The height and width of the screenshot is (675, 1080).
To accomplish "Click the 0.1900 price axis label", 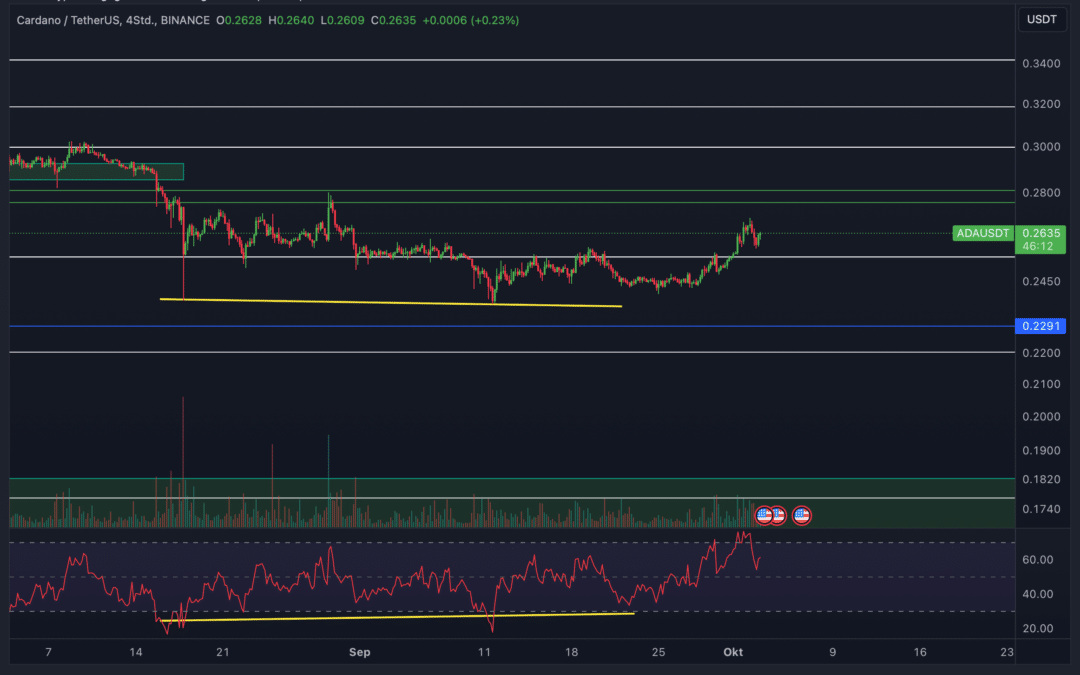I will (1041, 450).
